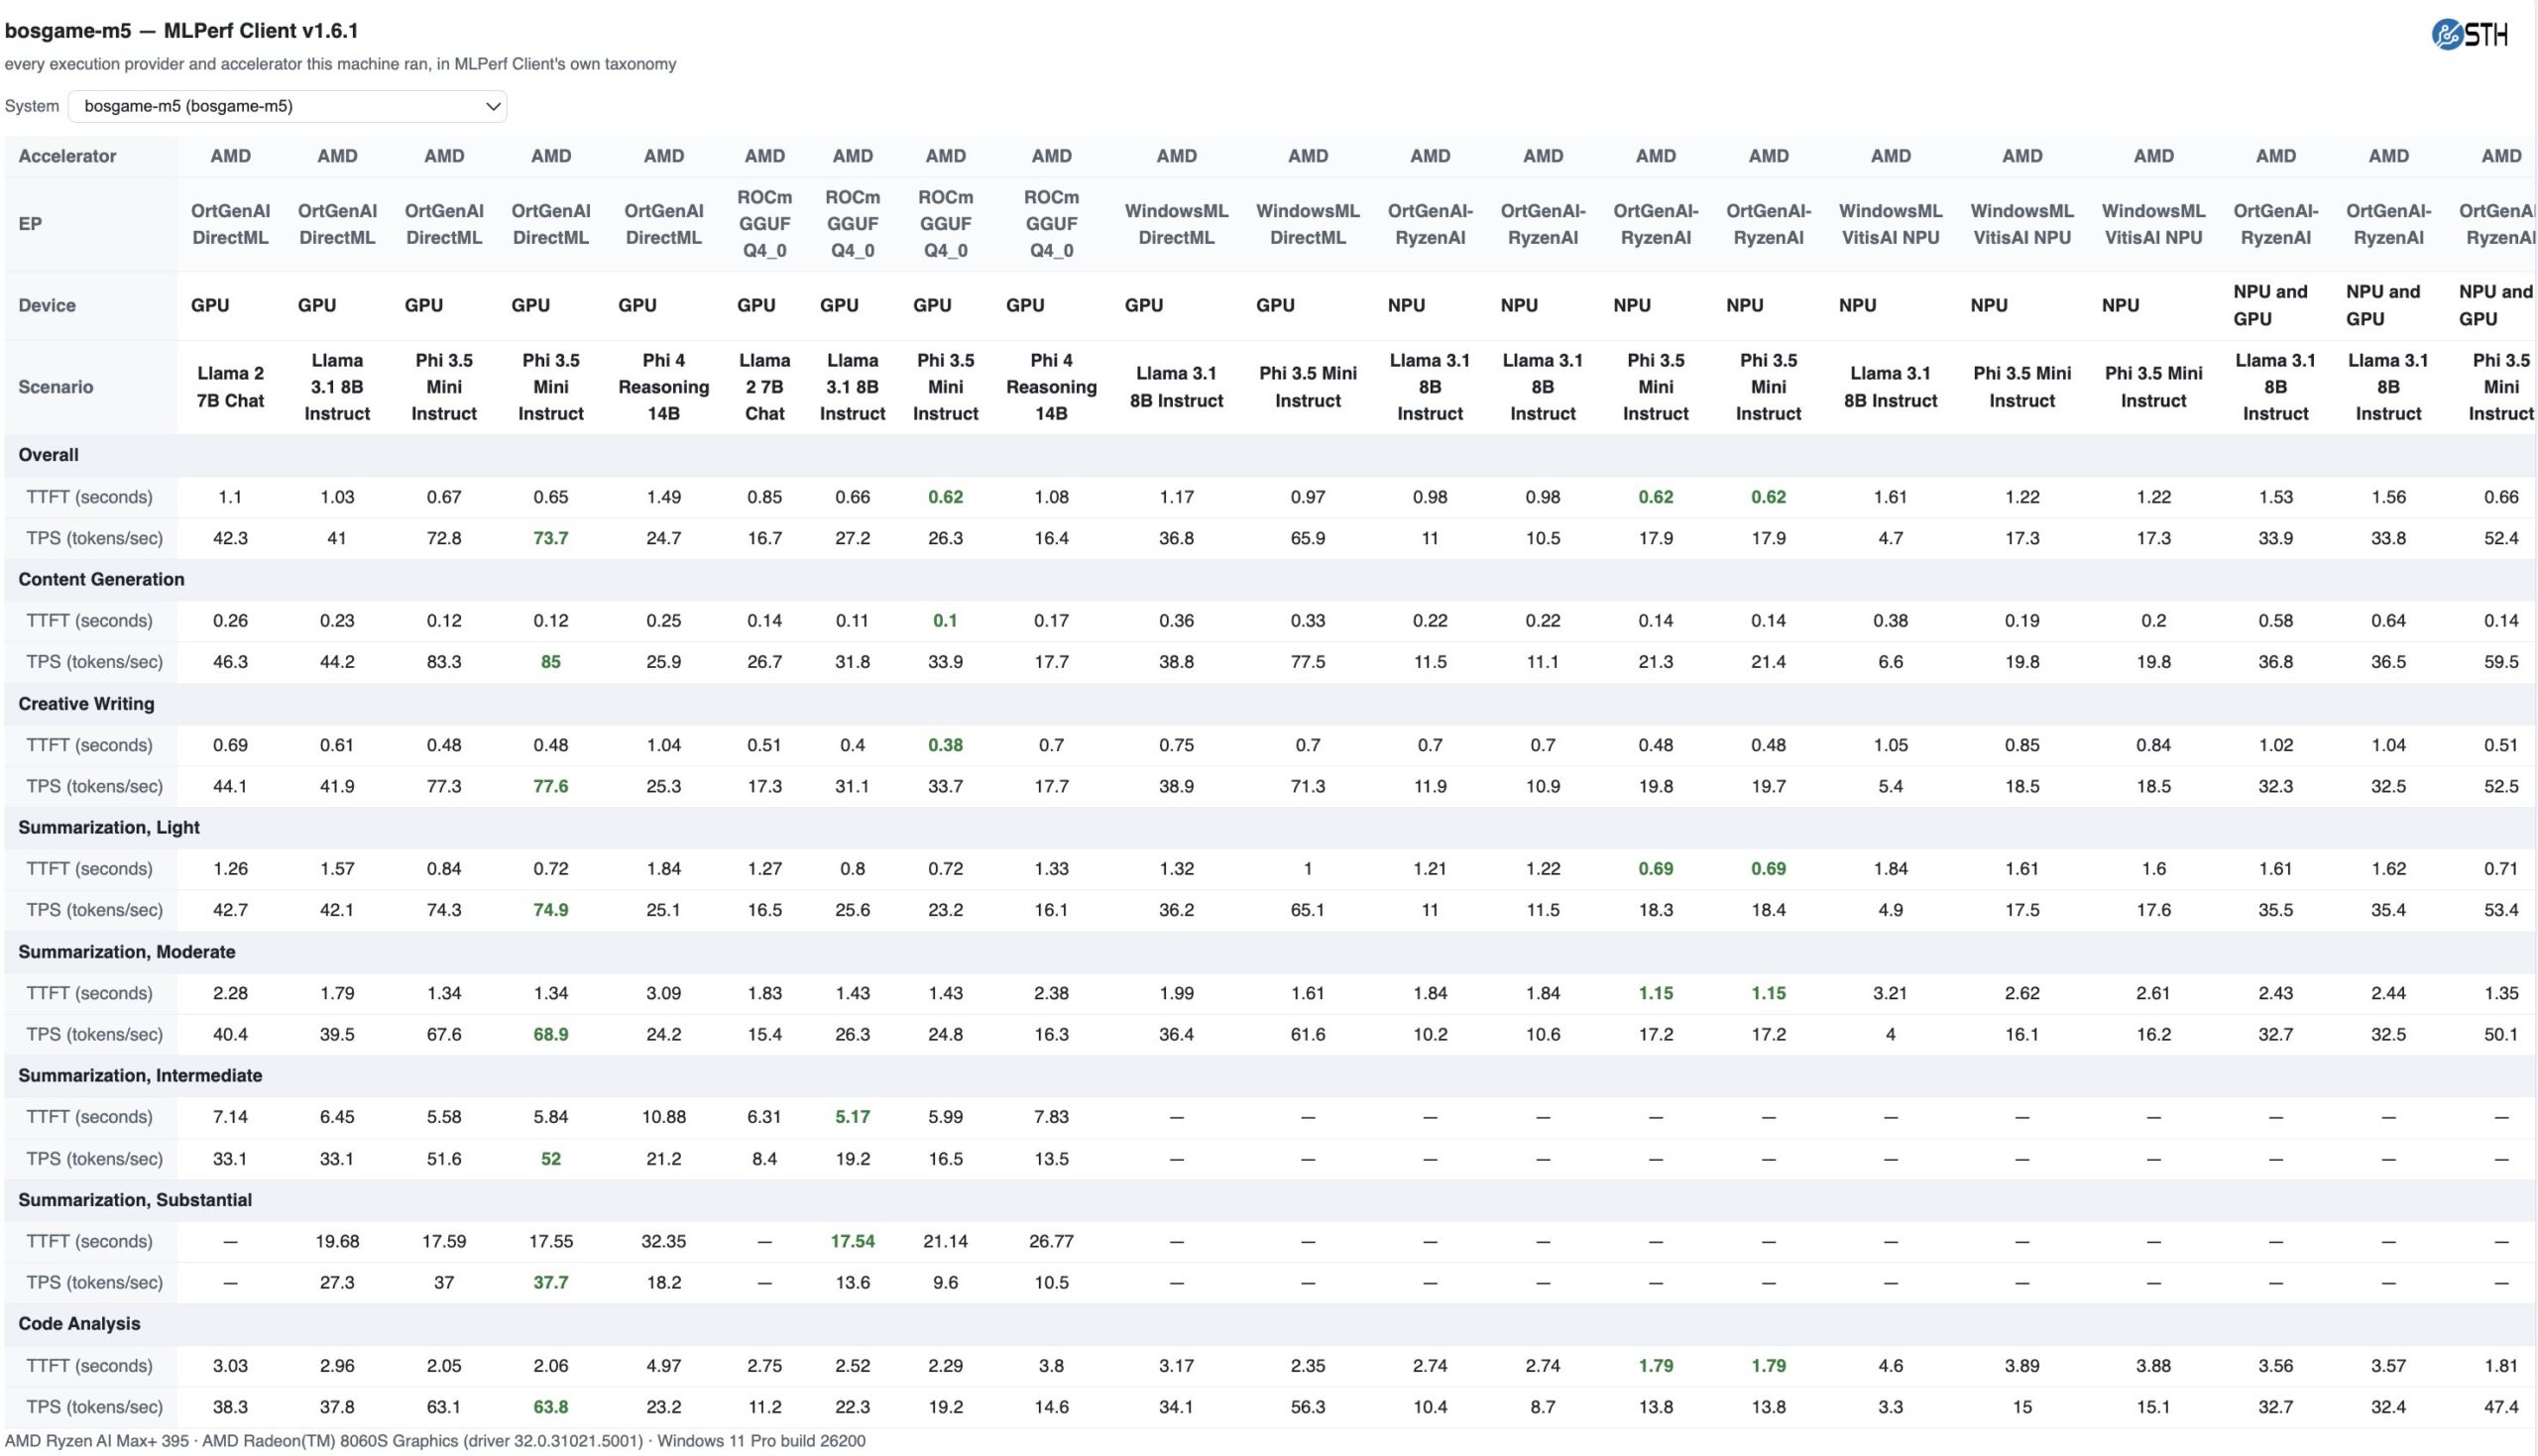
Task: Click TTFT (seconds) label under Code Analysis
Action: pos(89,1365)
